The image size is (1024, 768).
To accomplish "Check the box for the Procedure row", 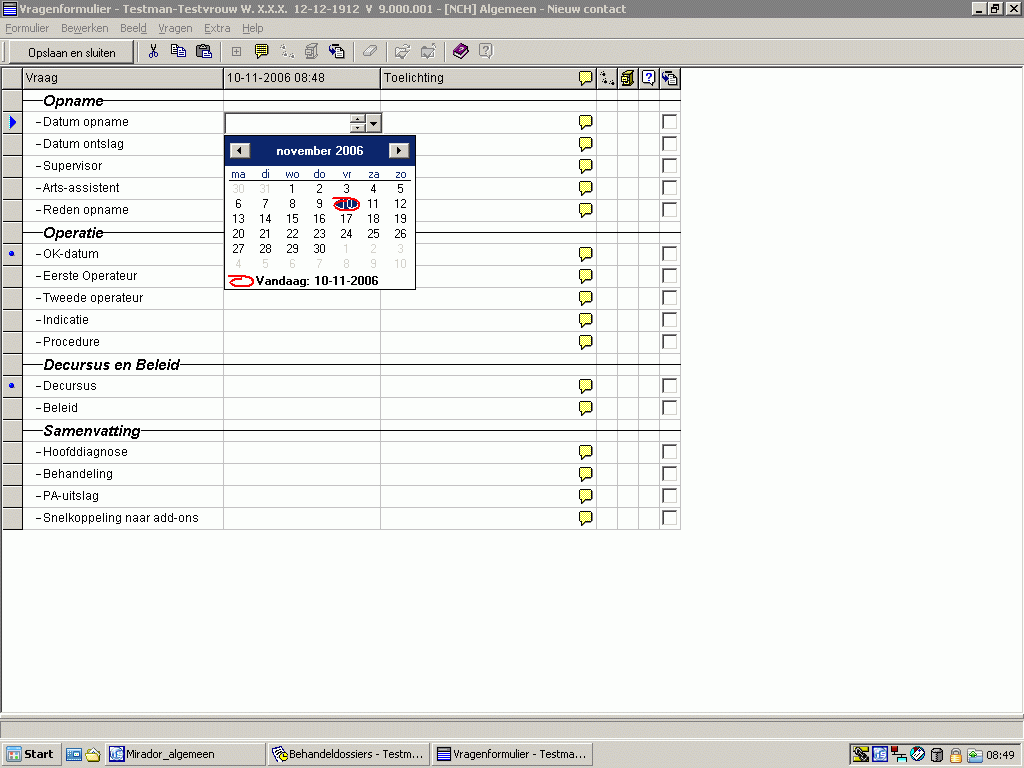I will (x=670, y=342).
